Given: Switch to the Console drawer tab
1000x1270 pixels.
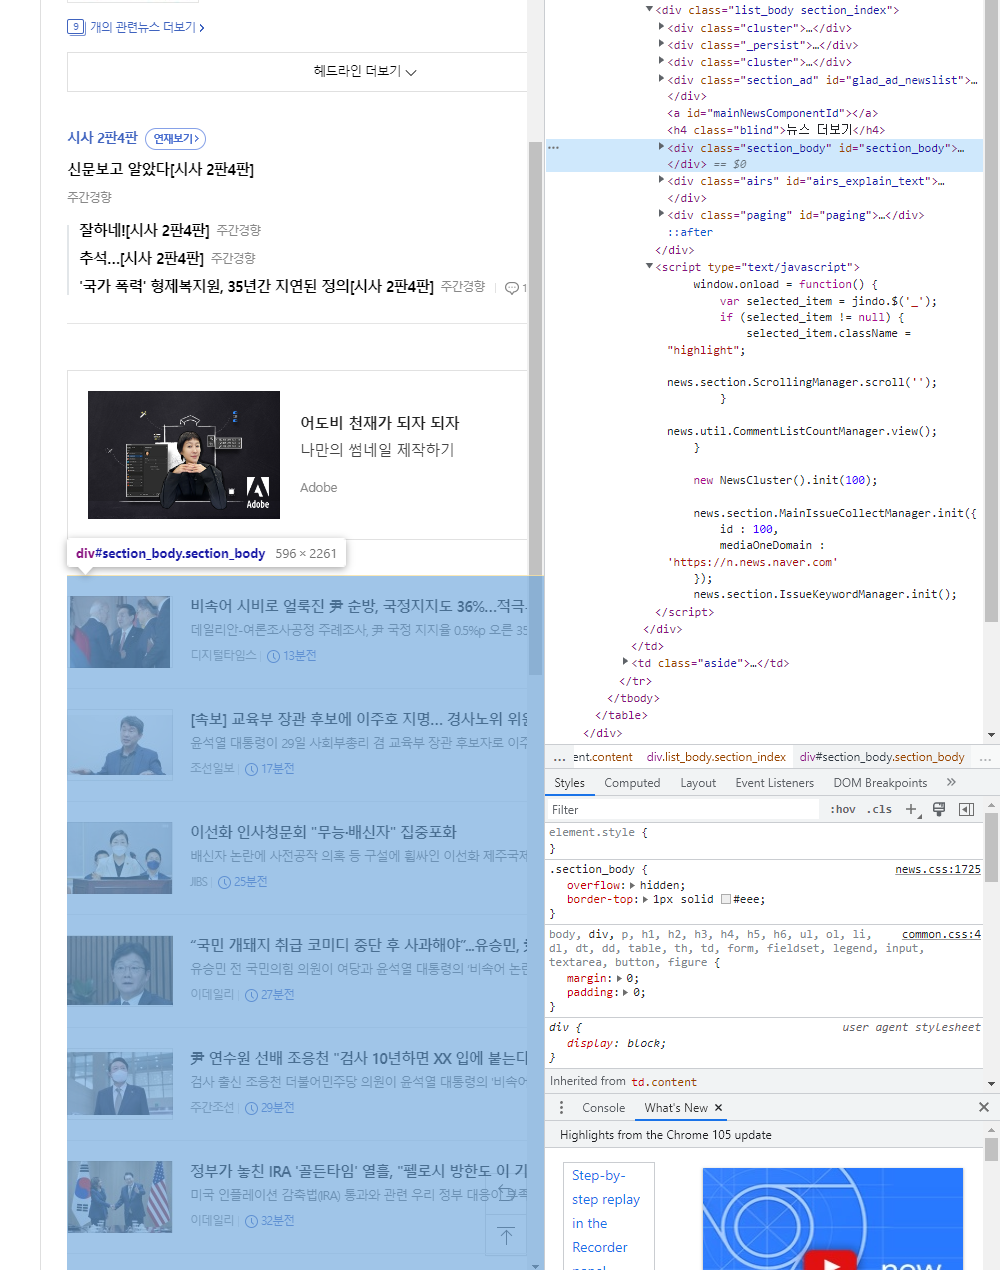Looking at the screenshot, I should [603, 1108].
